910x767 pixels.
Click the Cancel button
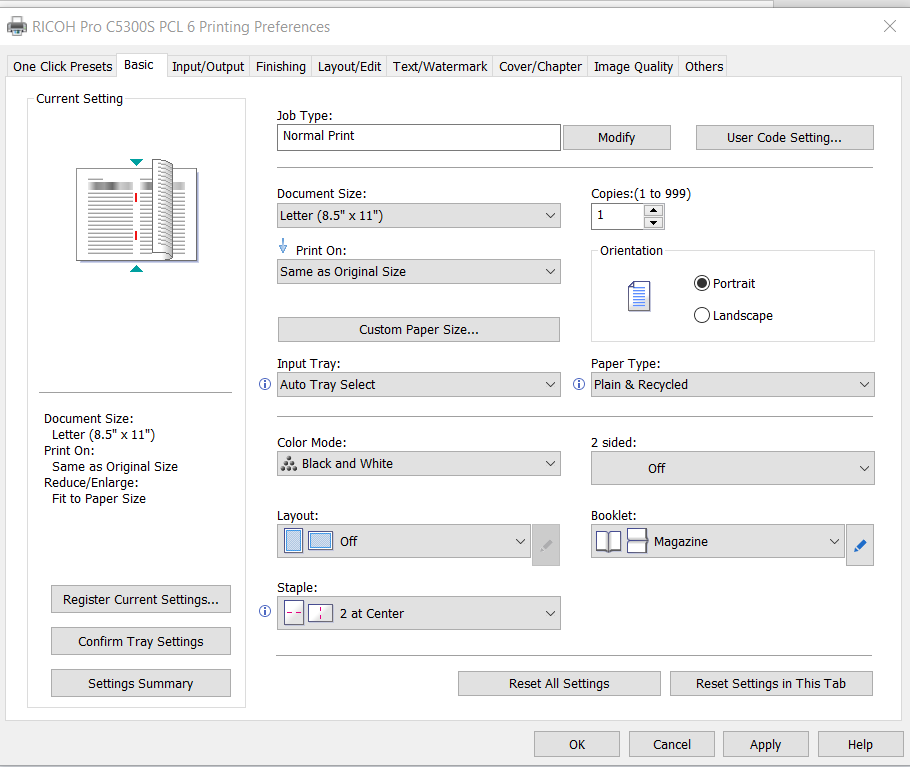tap(672, 744)
